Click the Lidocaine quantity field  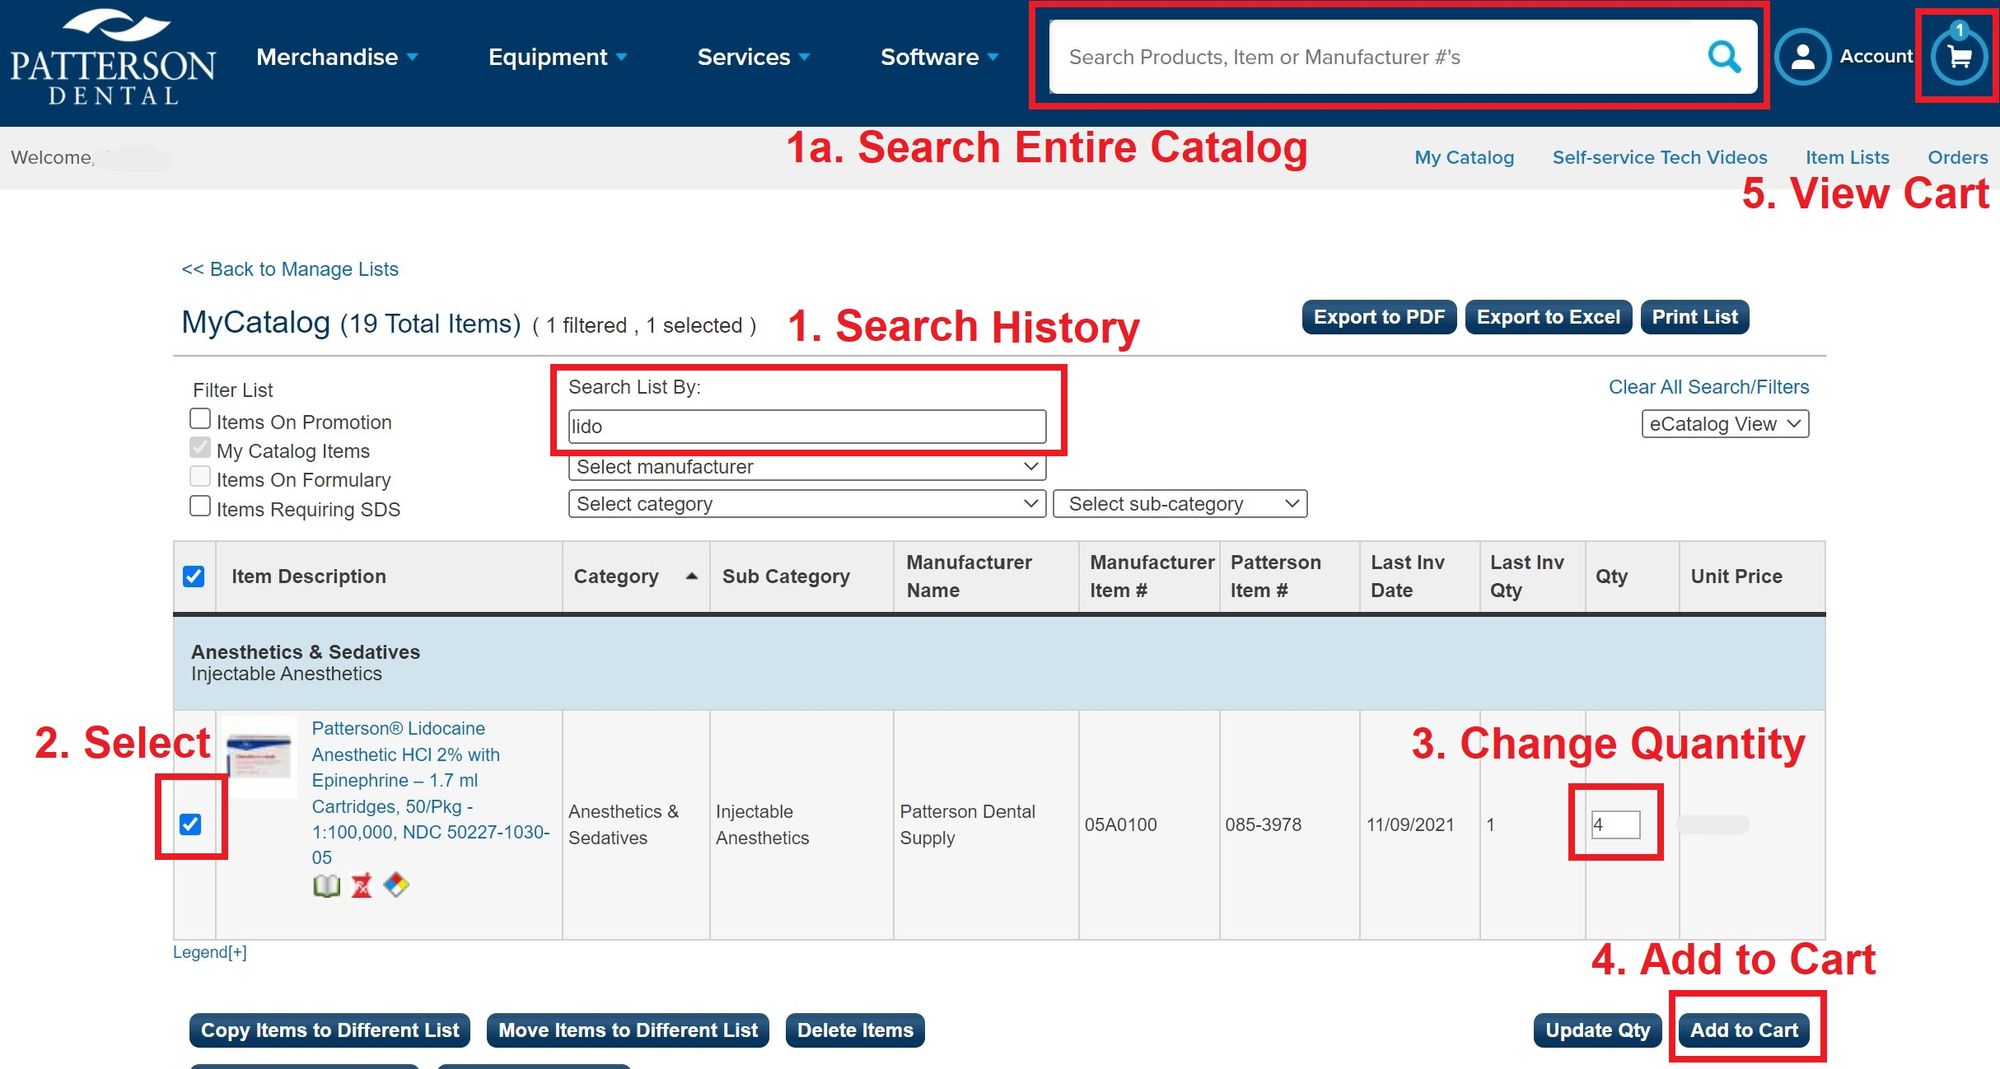[1616, 825]
